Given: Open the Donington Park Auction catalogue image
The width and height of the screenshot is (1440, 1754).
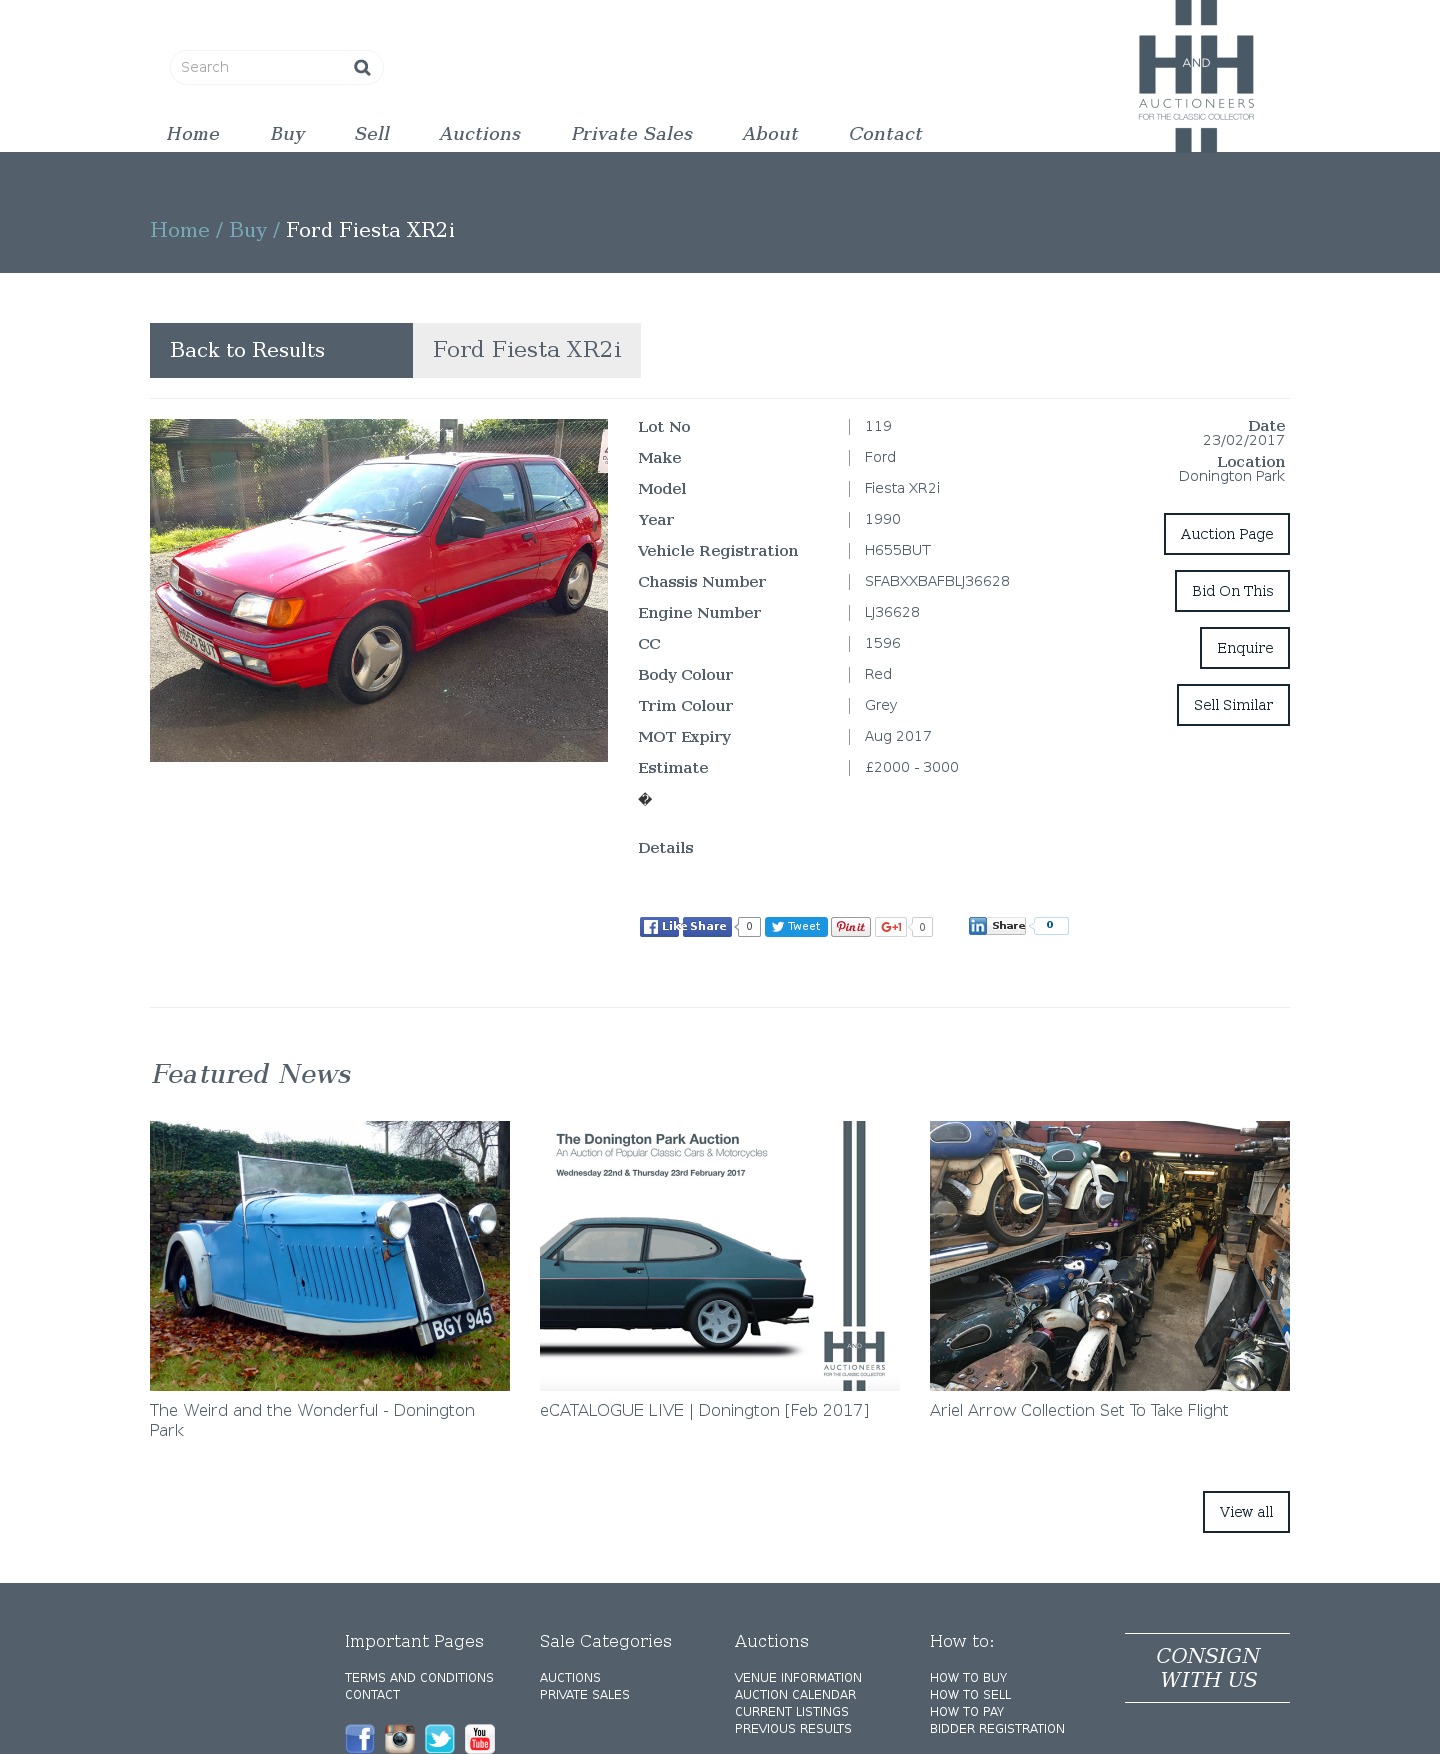Looking at the screenshot, I should click(x=720, y=1256).
